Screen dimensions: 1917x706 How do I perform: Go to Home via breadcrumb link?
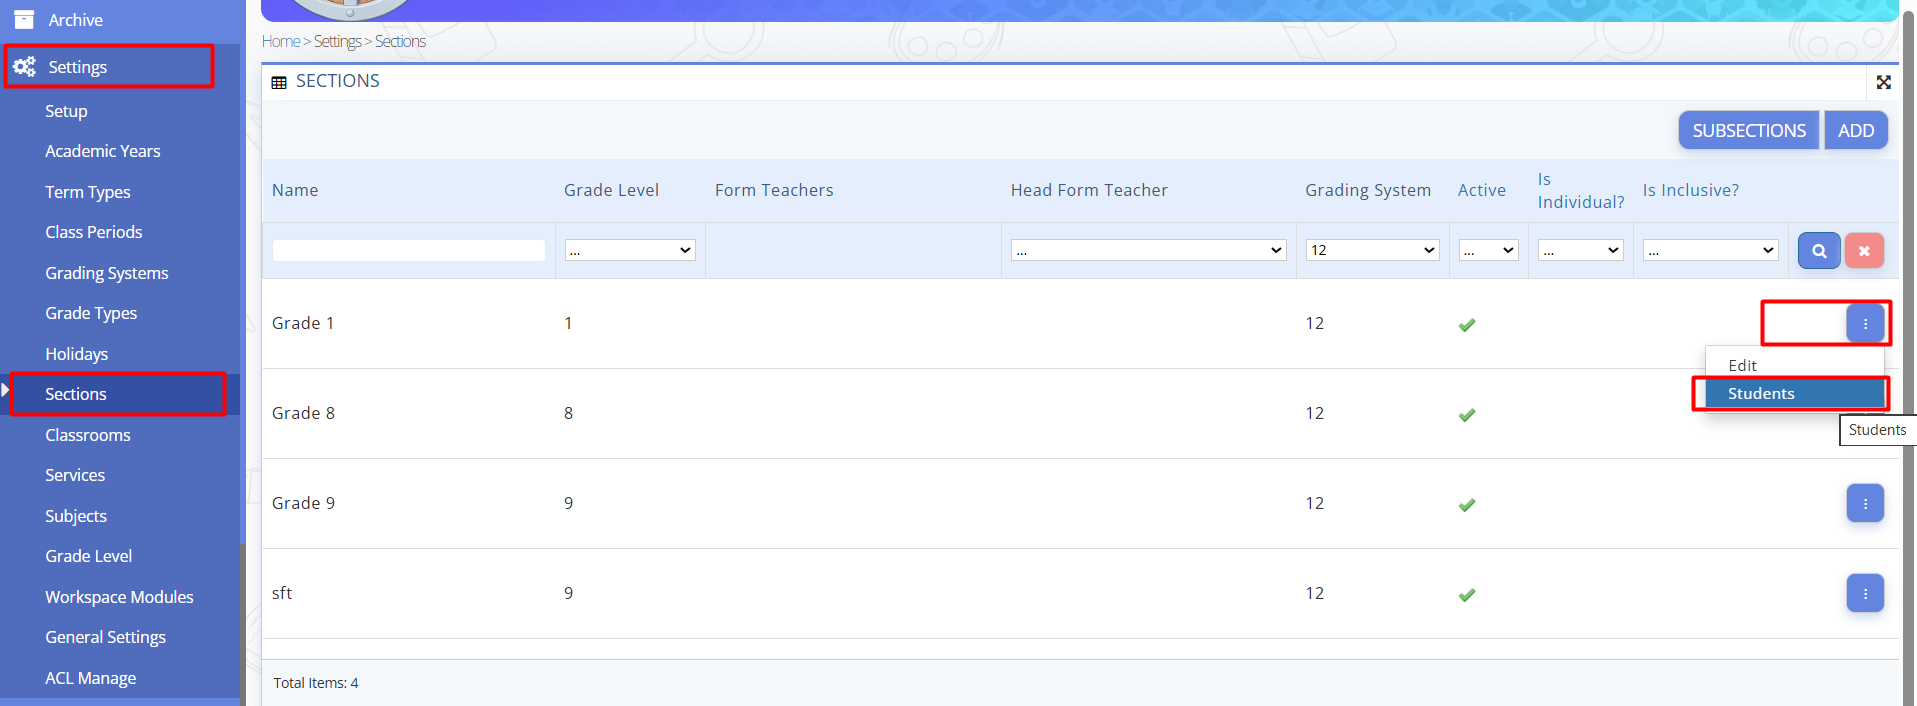(280, 41)
